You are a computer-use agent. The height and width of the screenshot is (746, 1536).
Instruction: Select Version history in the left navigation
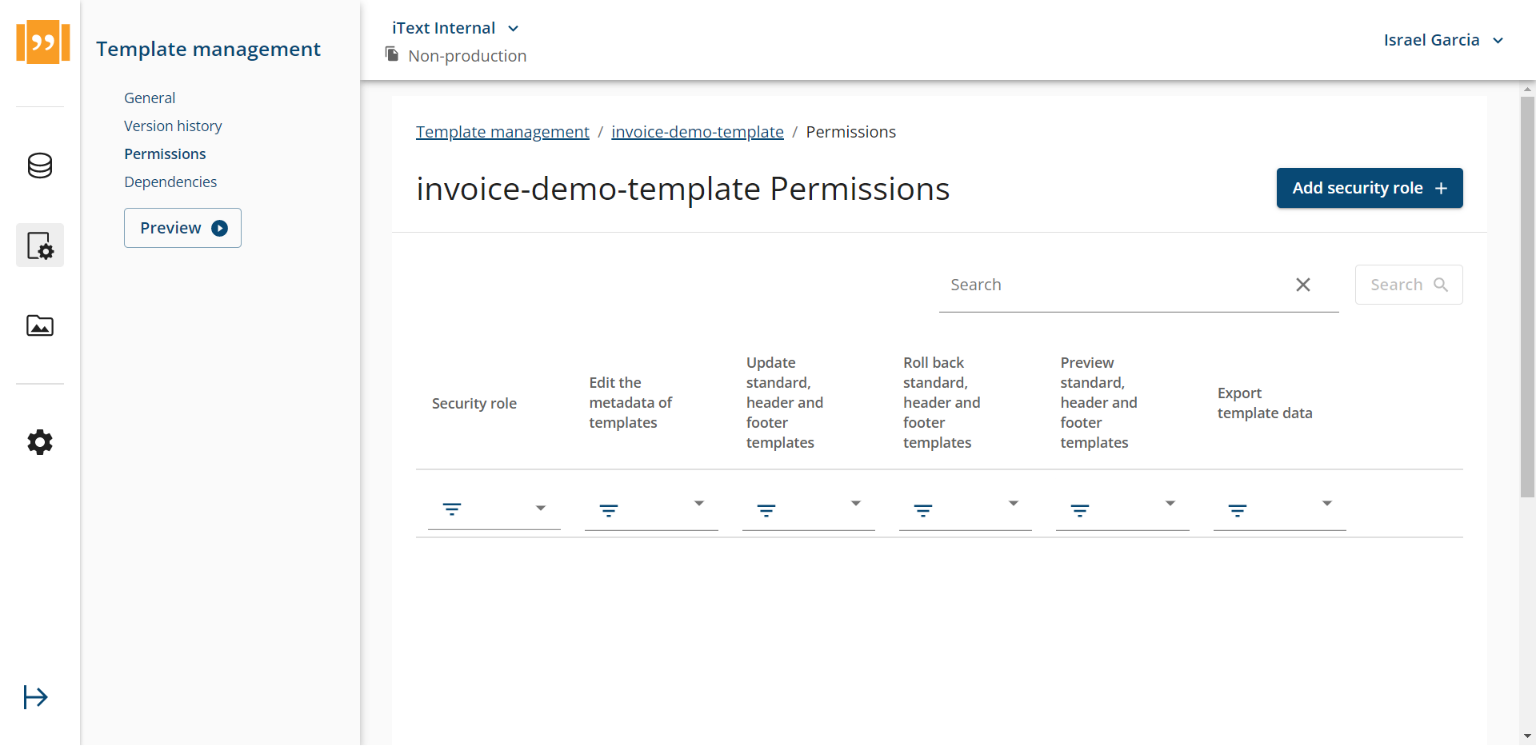coord(173,125)
